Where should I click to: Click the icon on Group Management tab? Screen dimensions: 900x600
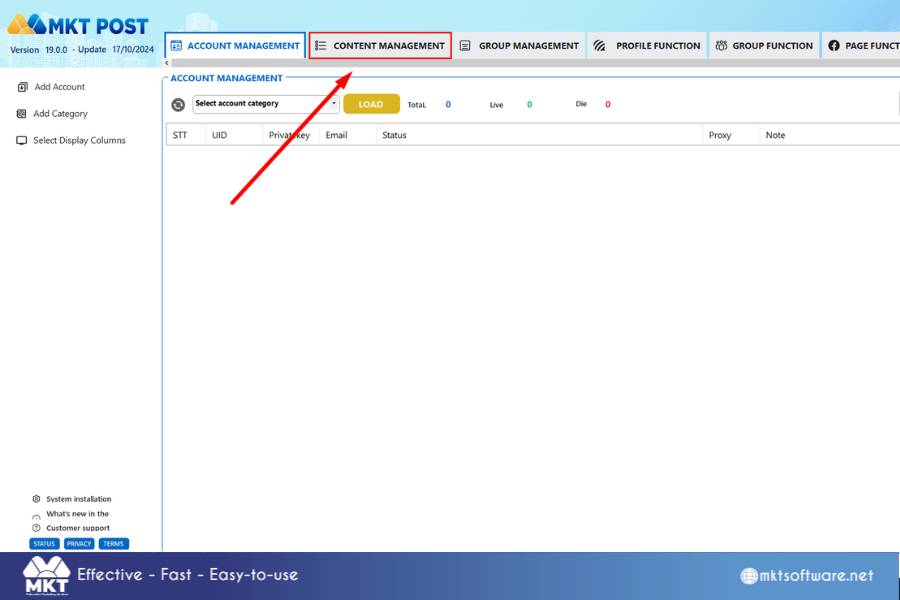[465, 45]
